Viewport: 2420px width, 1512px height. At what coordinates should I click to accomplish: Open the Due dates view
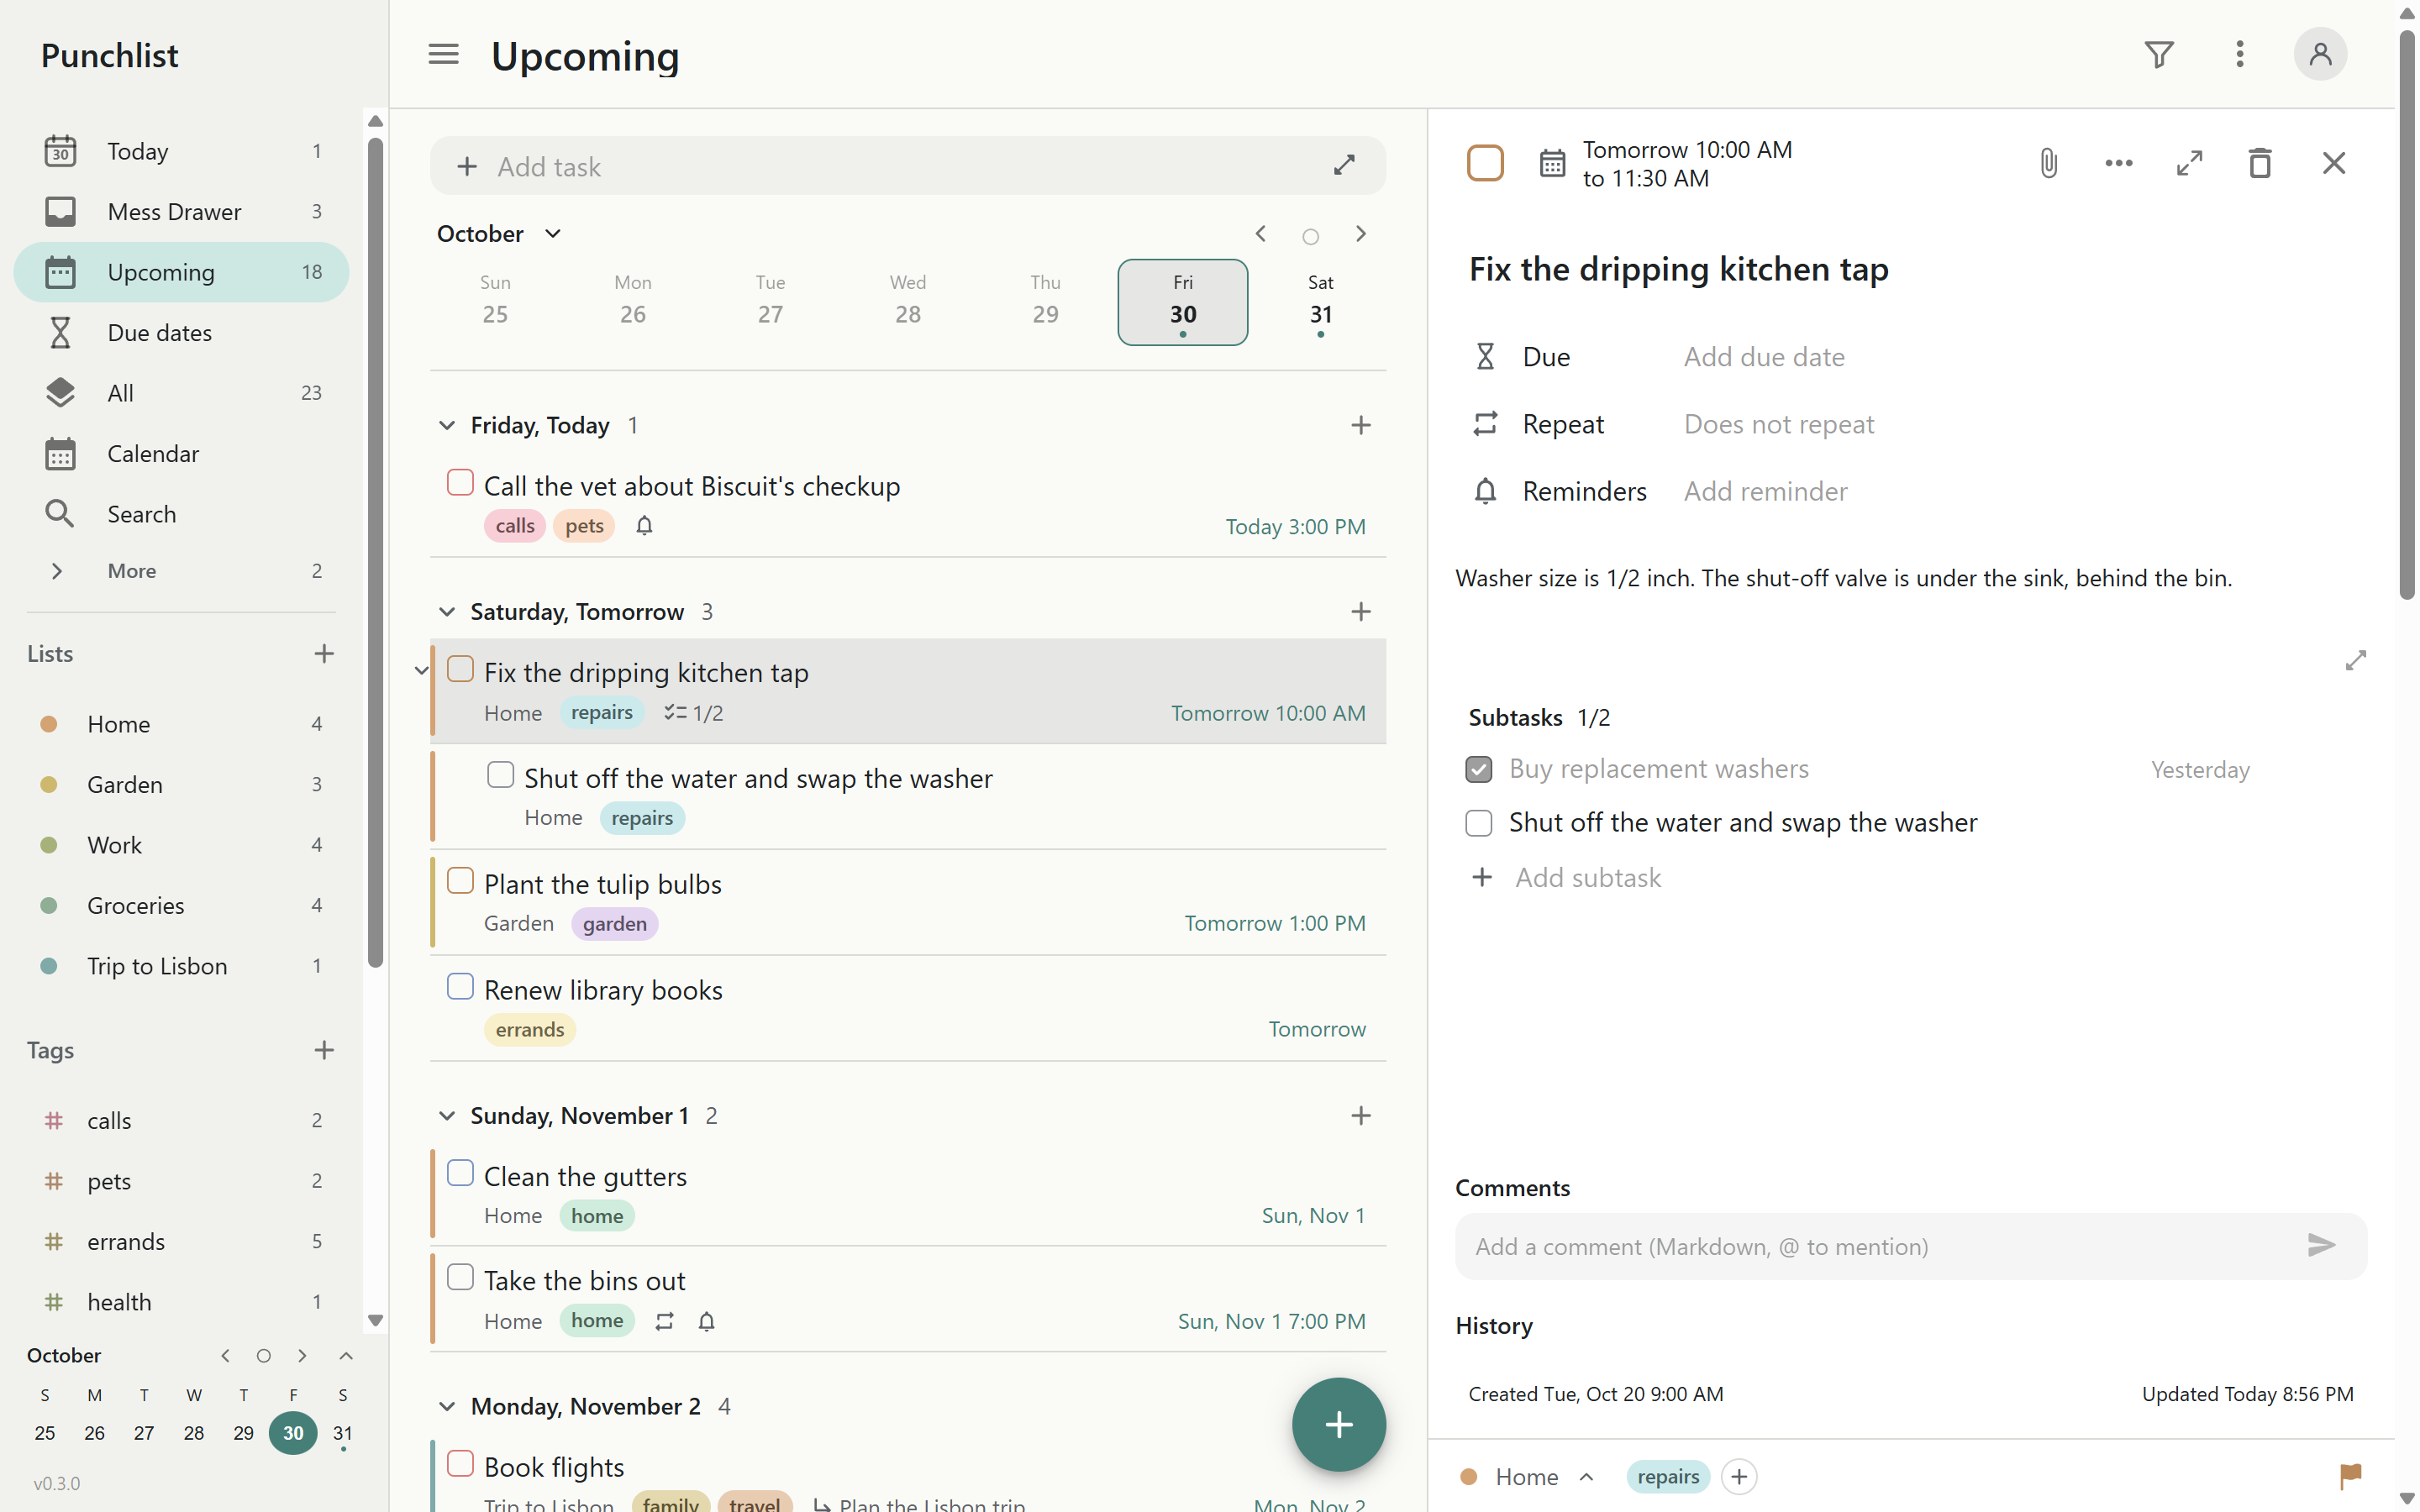pyautogui.click(x=182, y=333)
